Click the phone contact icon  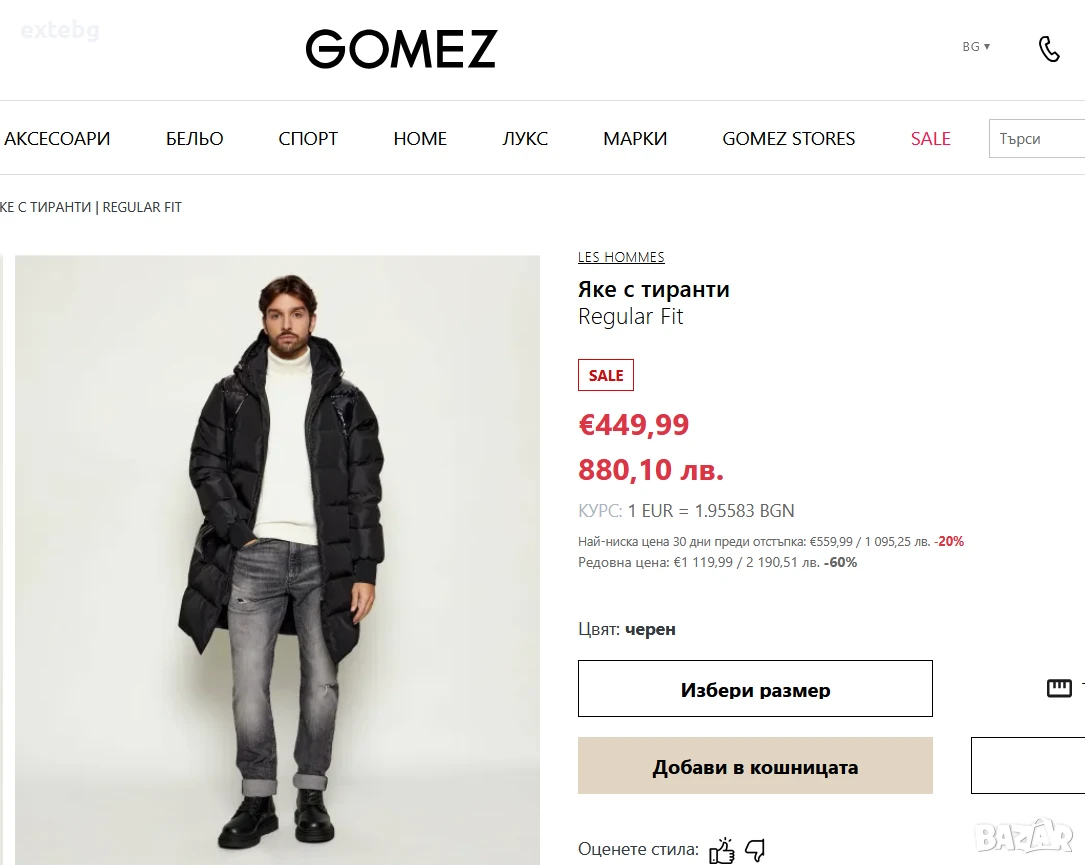click(1049, 48)
